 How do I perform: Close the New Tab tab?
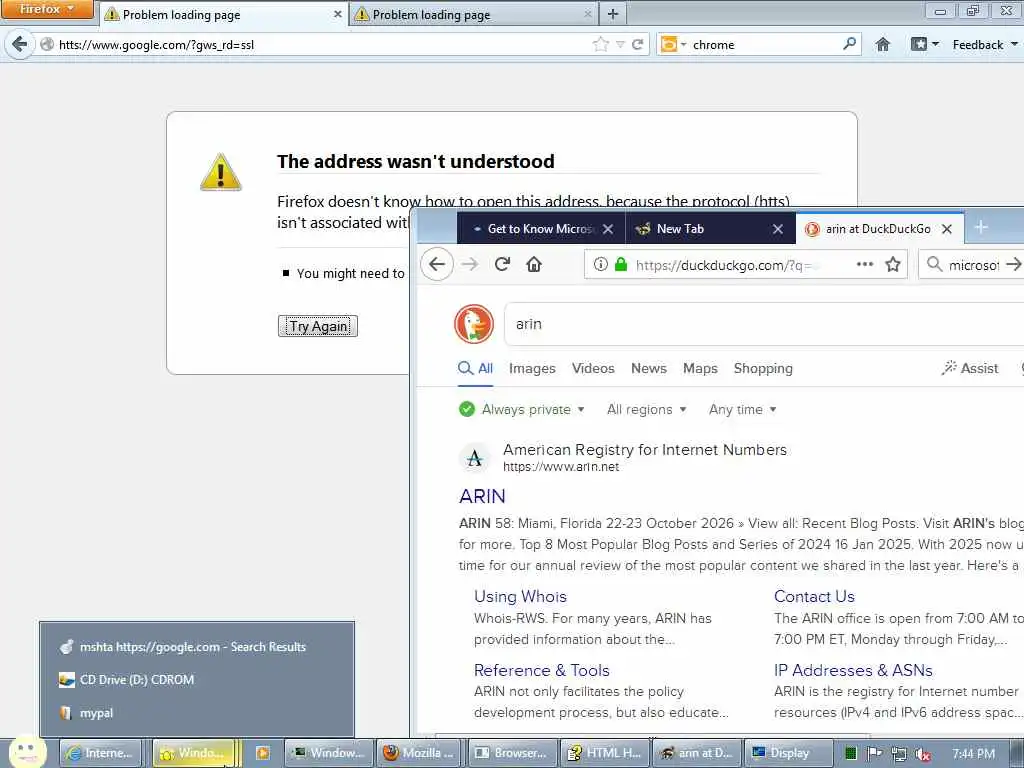coord(778,229)
